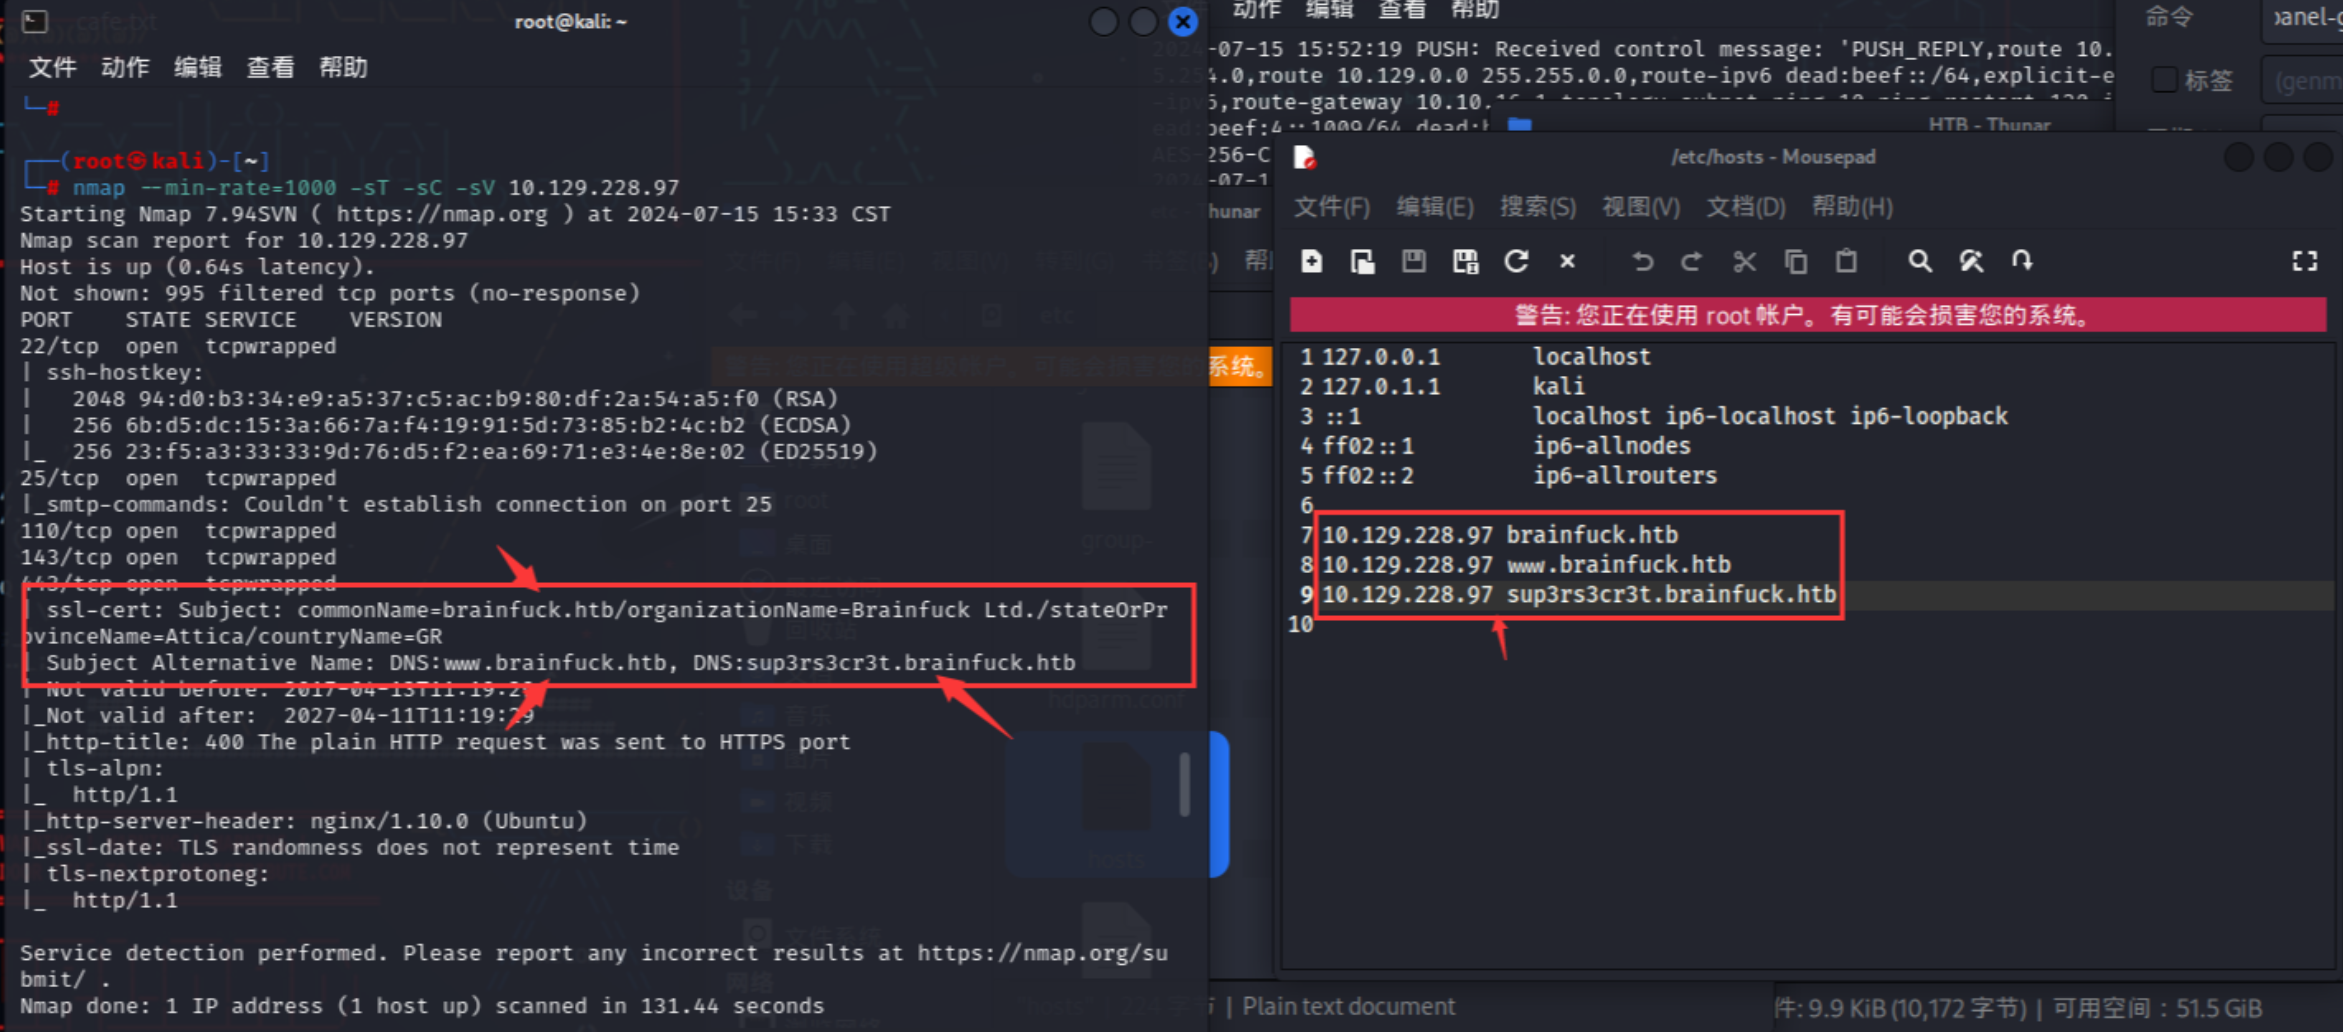Click the Subject Alternative Name line
2343x1032 pixels.
560,663
